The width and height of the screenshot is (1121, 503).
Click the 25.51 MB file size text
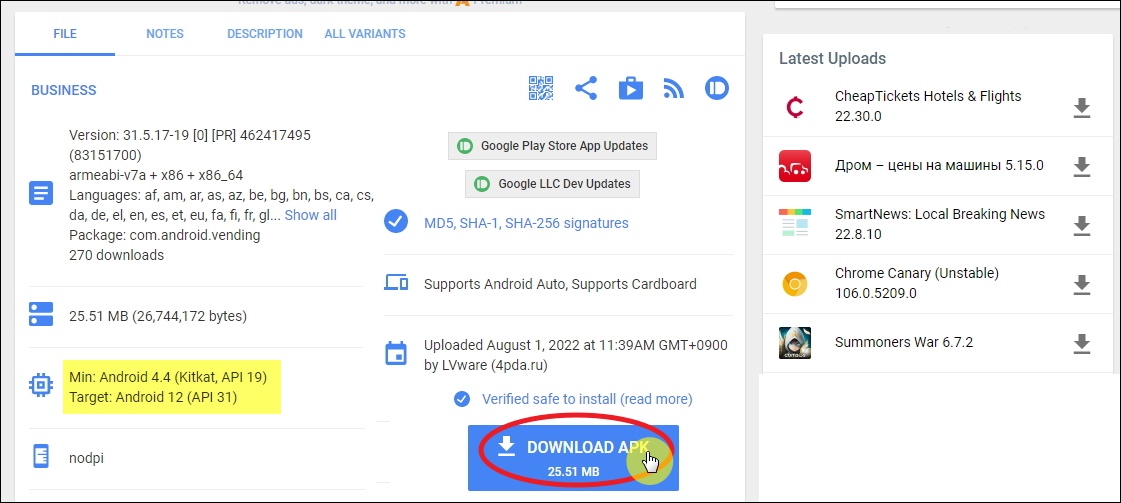pyautogui.click(x=157, y=316)
